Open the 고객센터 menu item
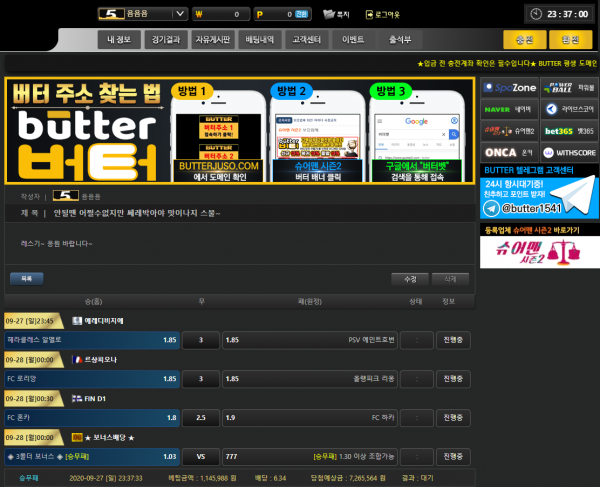 pyautogui.click(x=304, y=41)
